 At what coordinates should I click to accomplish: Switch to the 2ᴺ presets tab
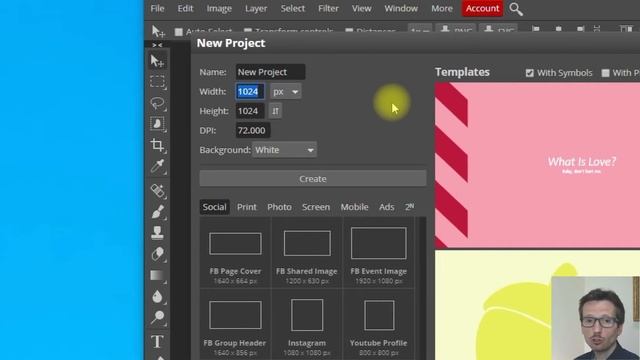coord(409,207)
